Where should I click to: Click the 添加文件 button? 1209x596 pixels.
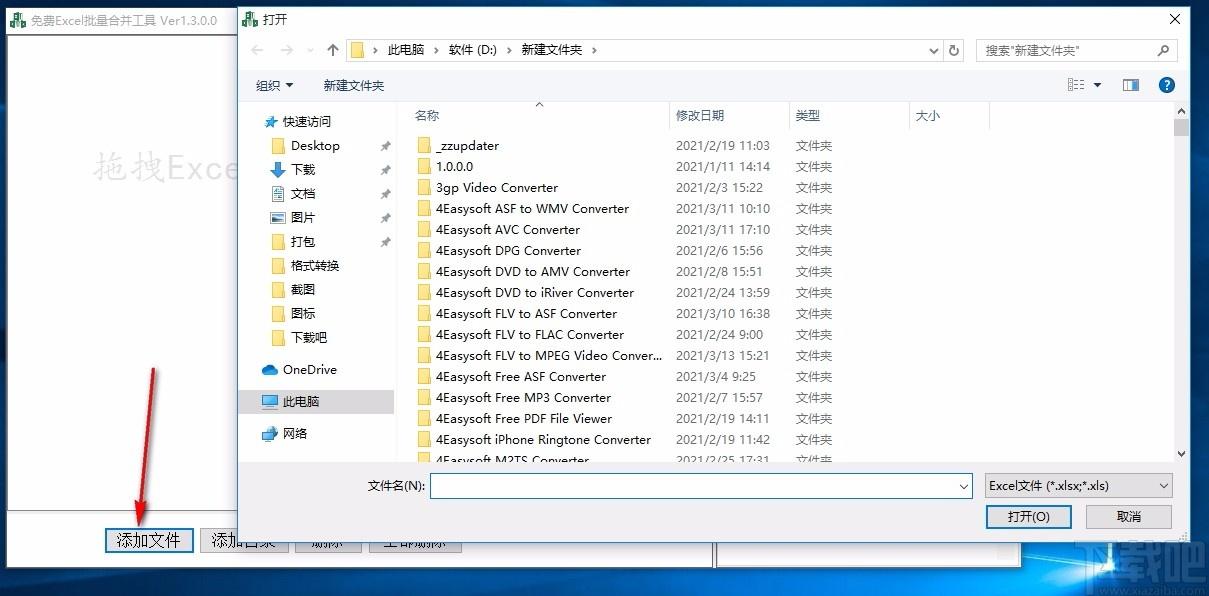click(149, 541)
